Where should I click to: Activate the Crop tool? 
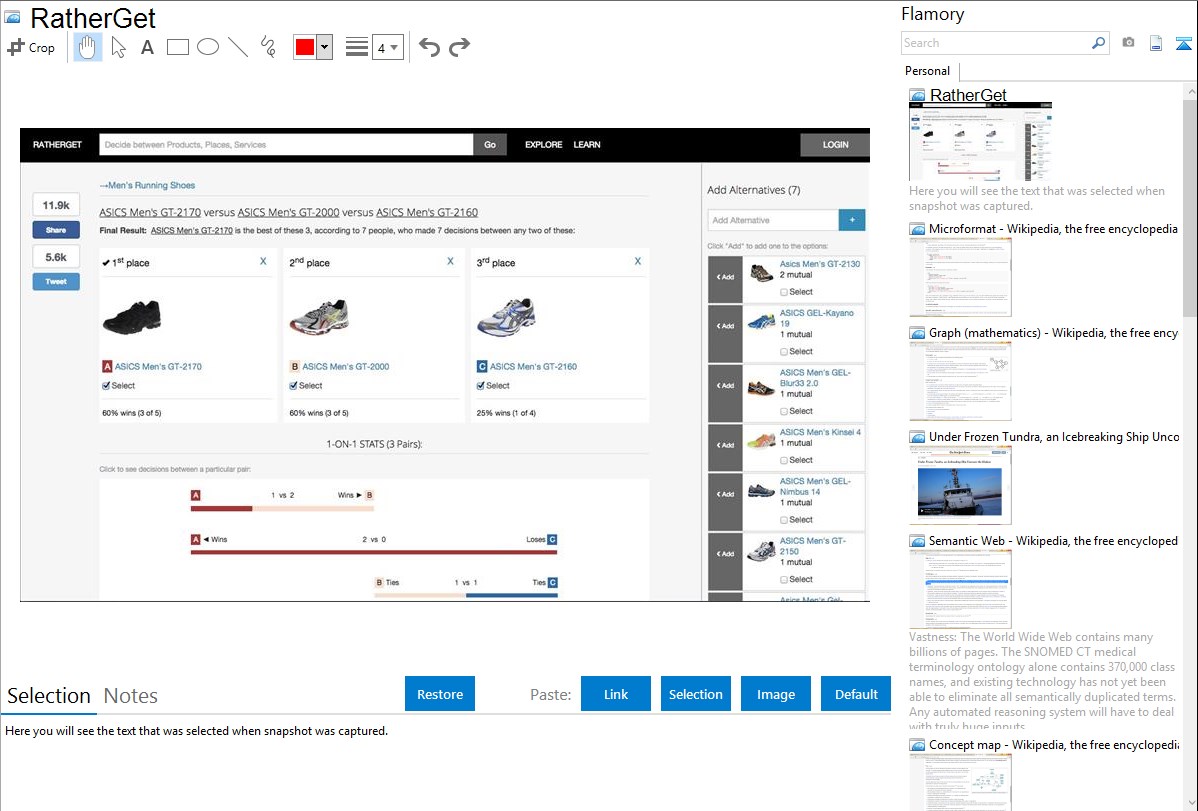tap(31, 47)
